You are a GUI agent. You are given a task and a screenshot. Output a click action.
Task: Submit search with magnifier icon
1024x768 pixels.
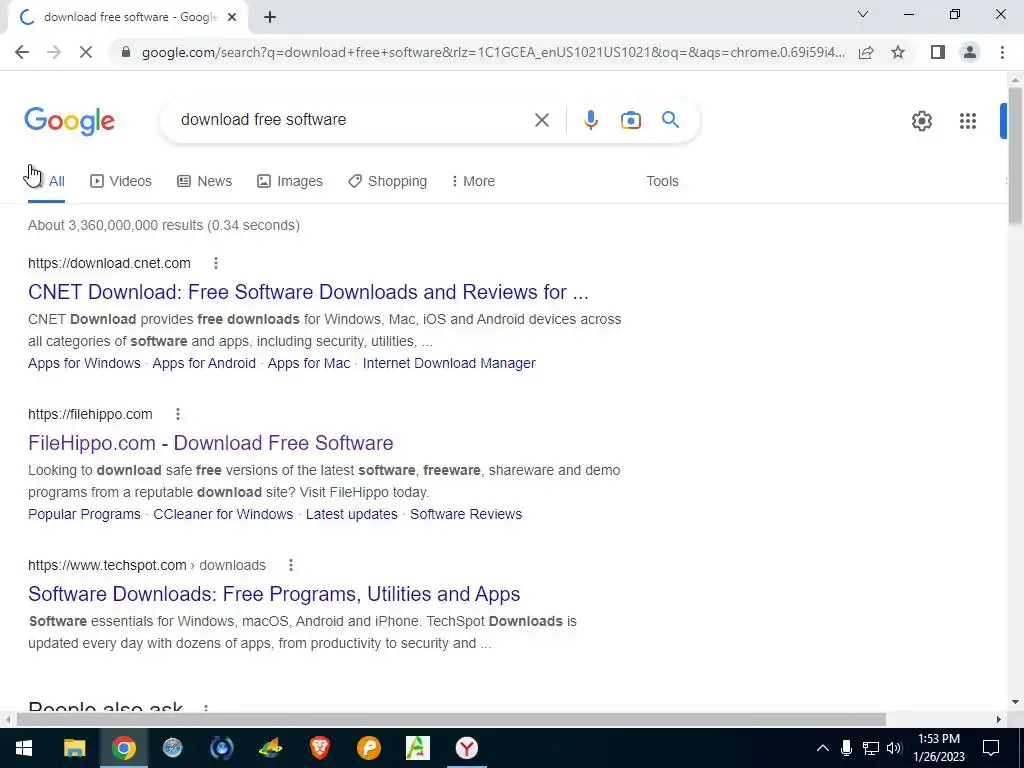670,120
